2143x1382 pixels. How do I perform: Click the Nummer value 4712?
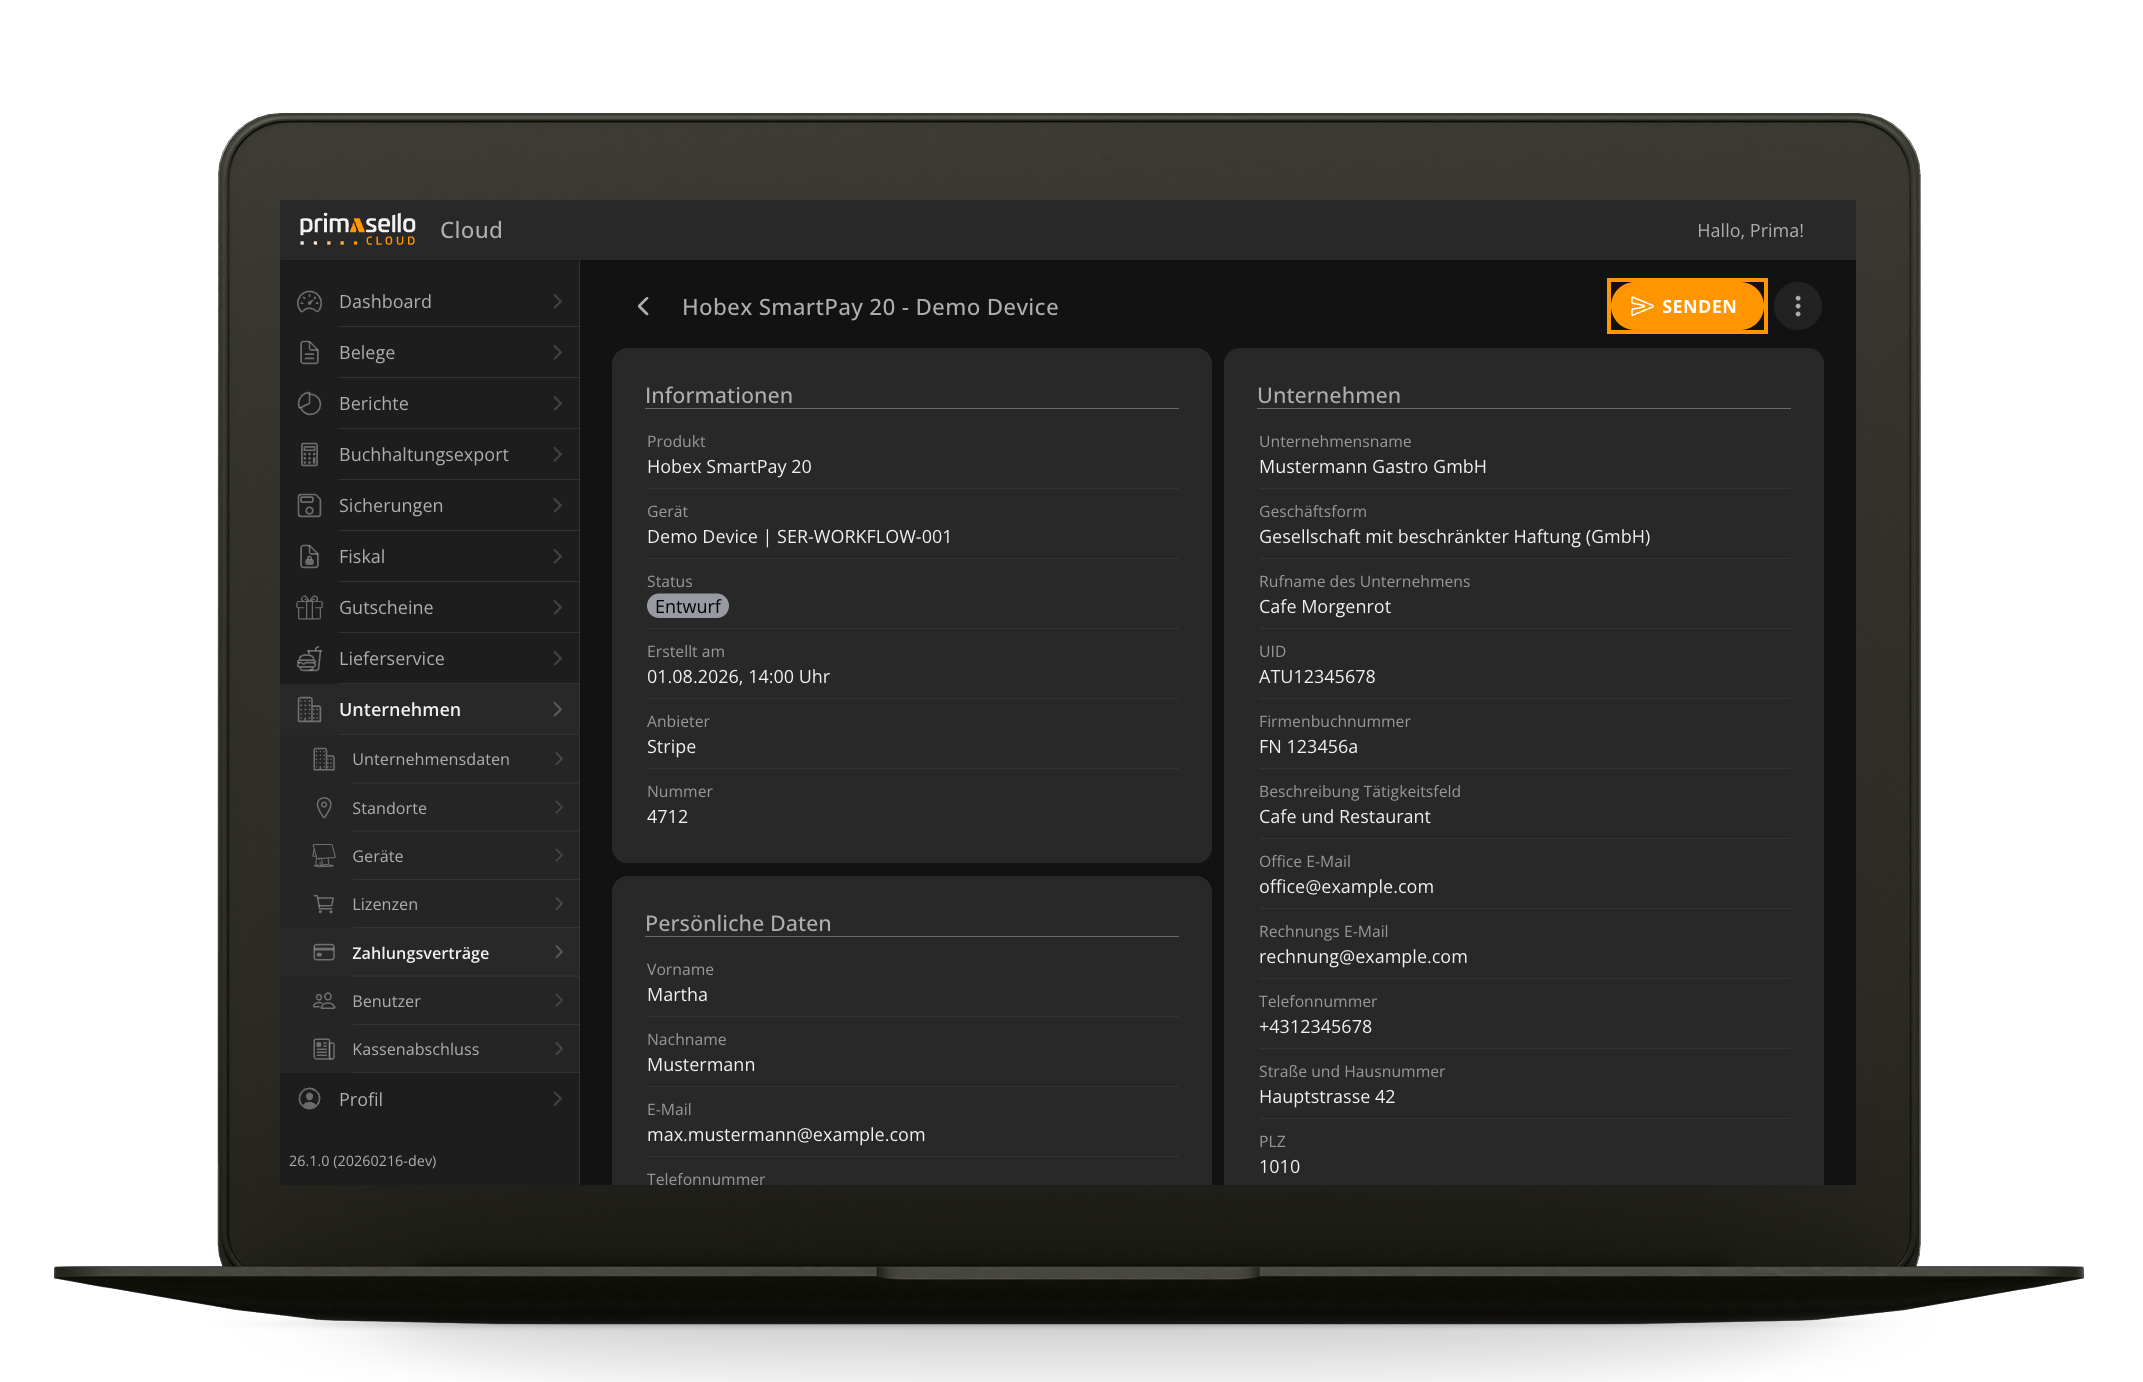pos(667,816)
